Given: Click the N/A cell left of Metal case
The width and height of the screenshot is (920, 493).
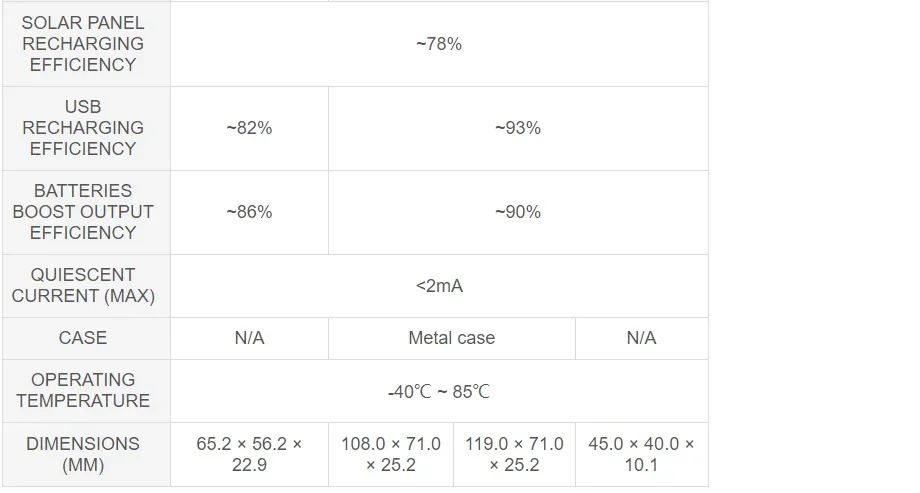Looking at the screenshot, I should coord(249,337).
